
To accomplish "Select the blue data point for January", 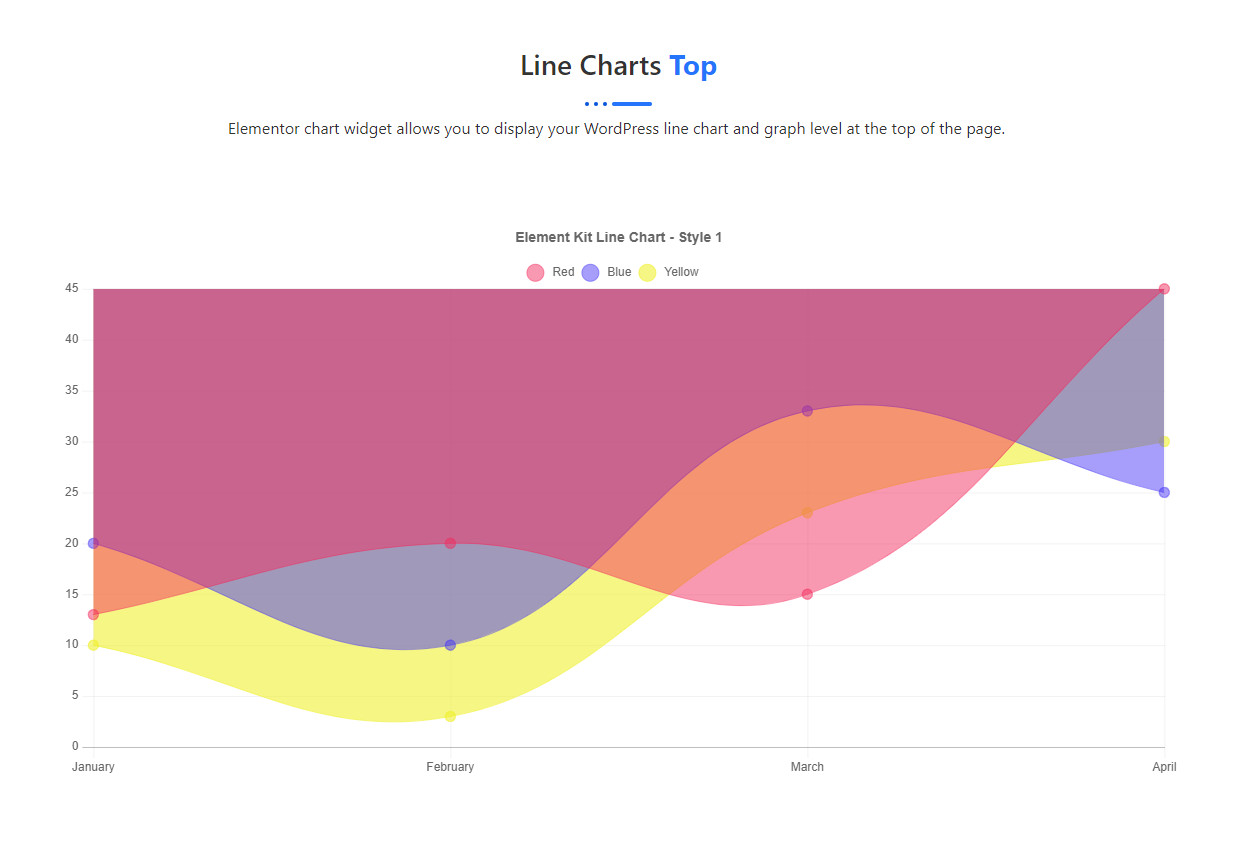I will [x=93, y=543].
